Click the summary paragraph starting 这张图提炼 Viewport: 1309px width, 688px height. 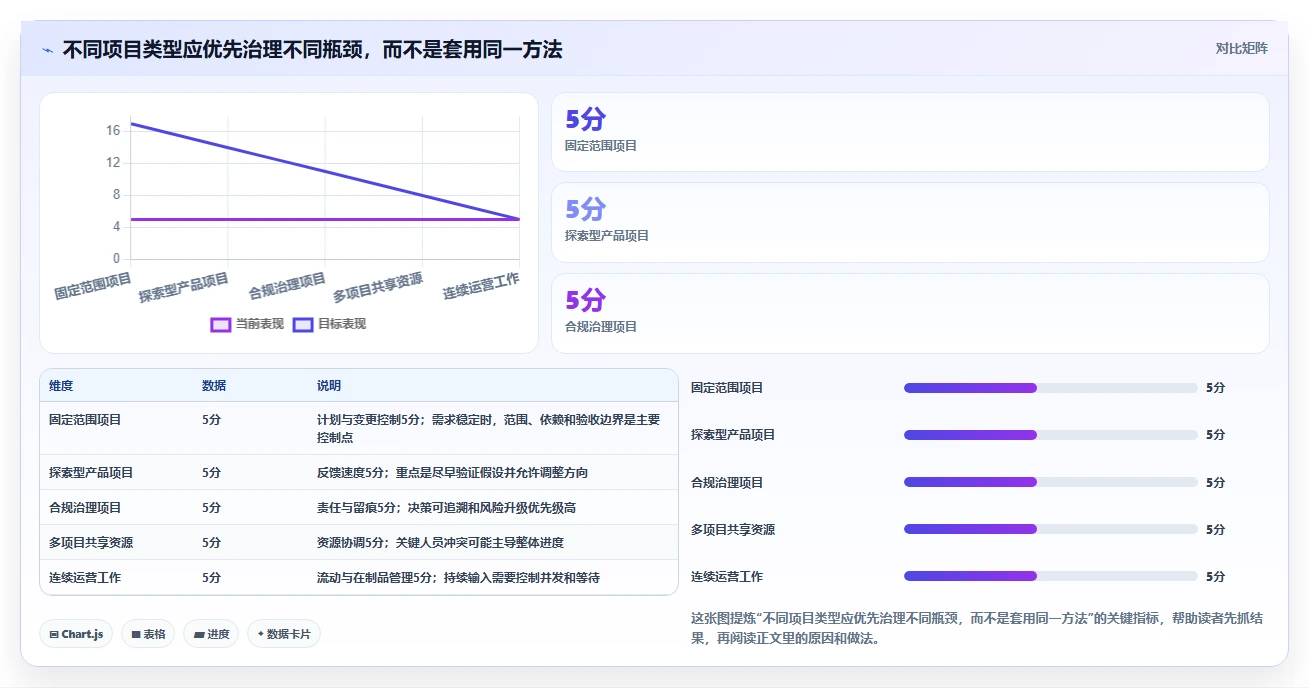(x=977, y=628)
